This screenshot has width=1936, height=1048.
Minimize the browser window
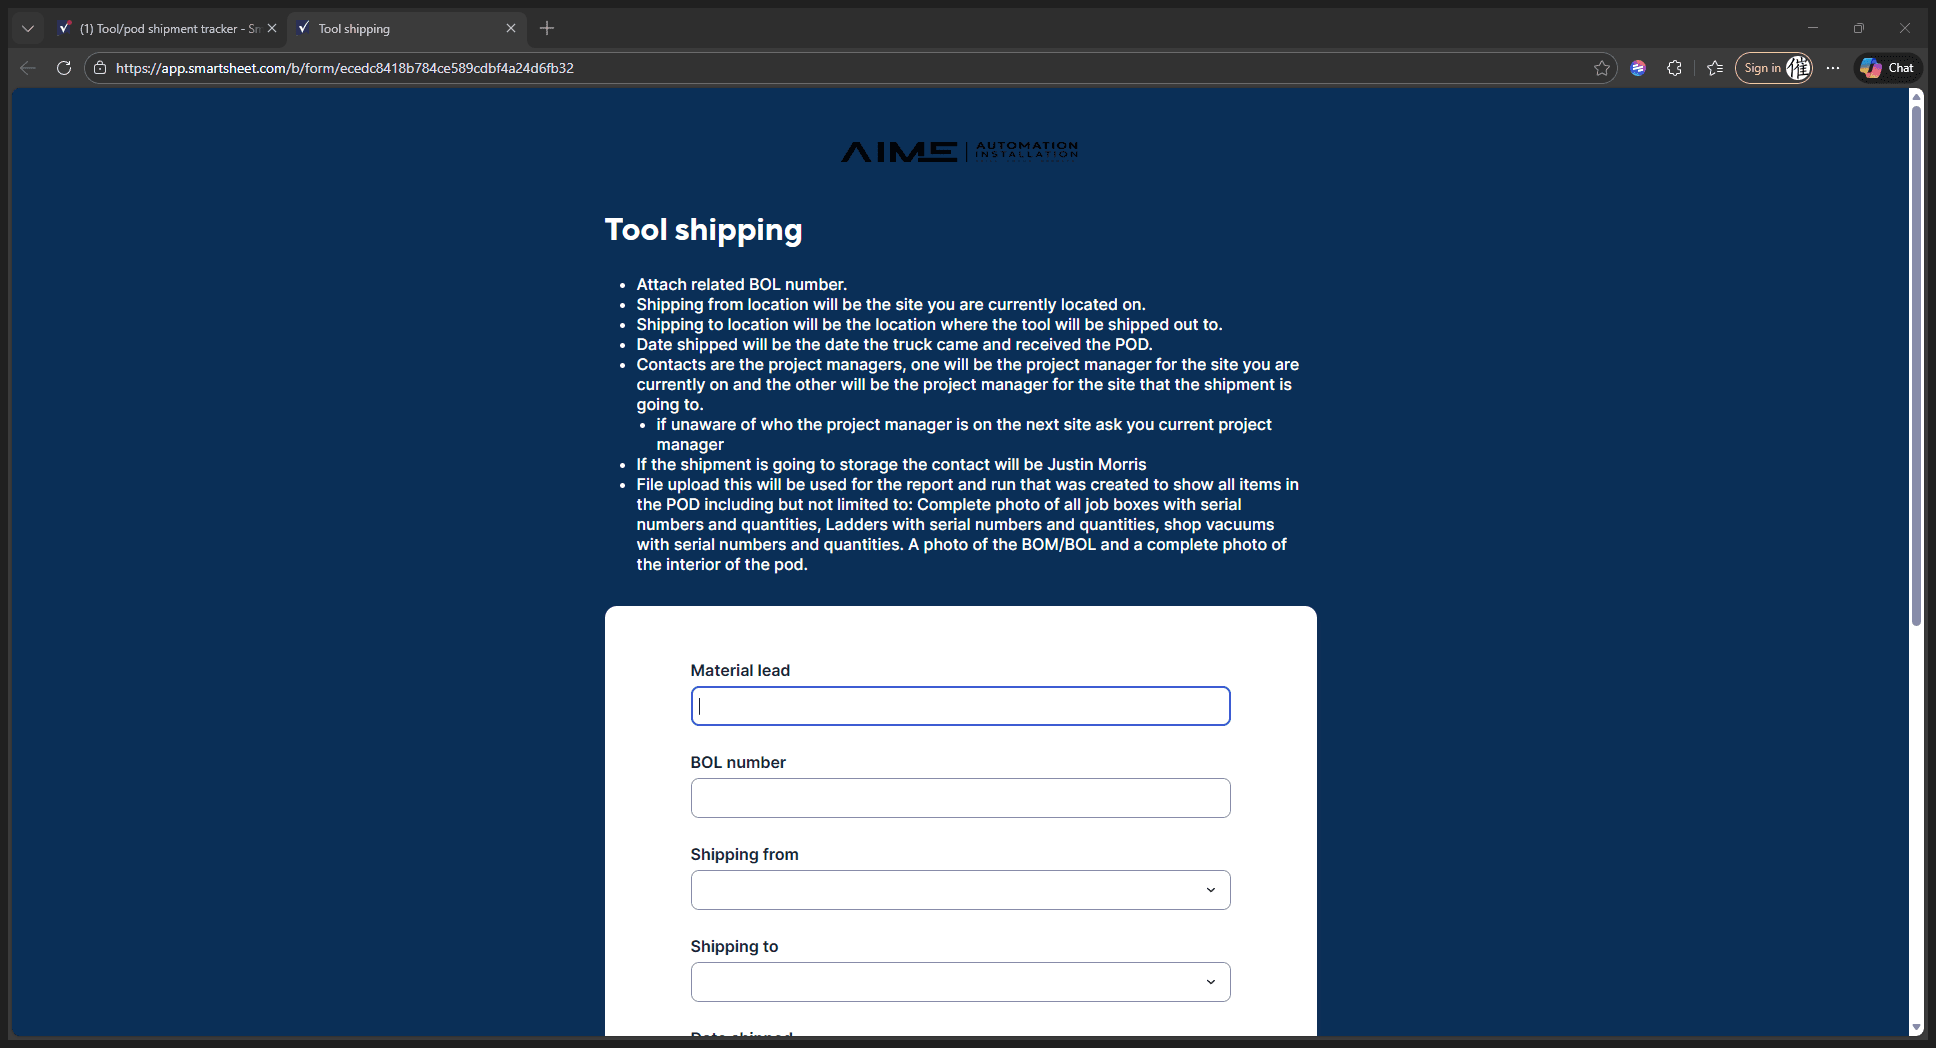coord(1813,28)
